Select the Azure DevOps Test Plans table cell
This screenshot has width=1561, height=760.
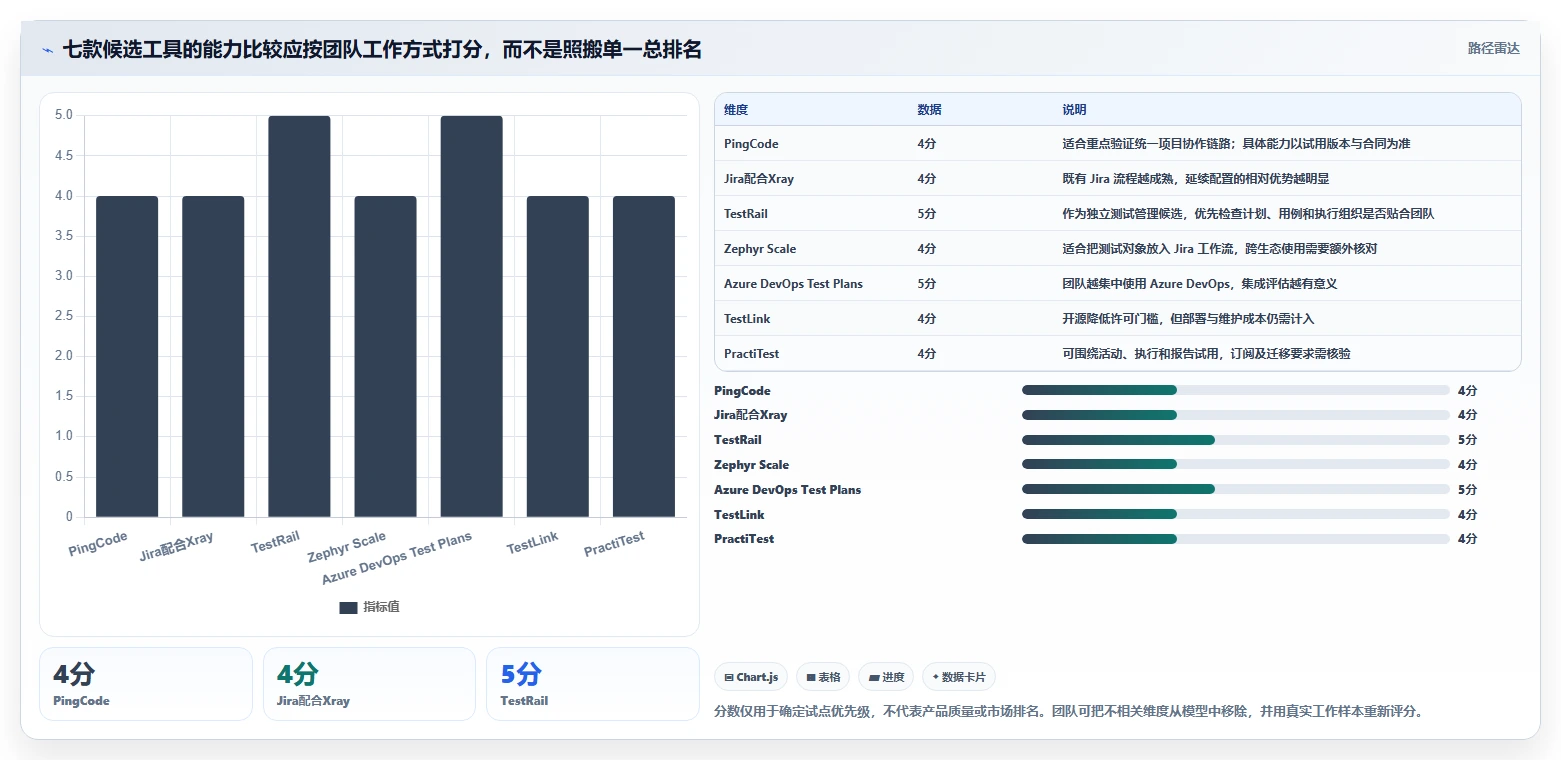tap(793, 284)
